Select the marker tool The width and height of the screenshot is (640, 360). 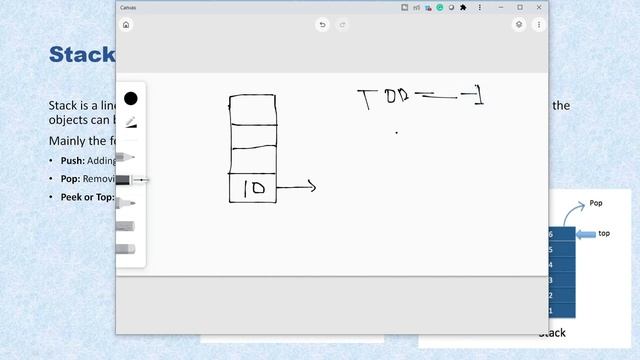[125, 203]
